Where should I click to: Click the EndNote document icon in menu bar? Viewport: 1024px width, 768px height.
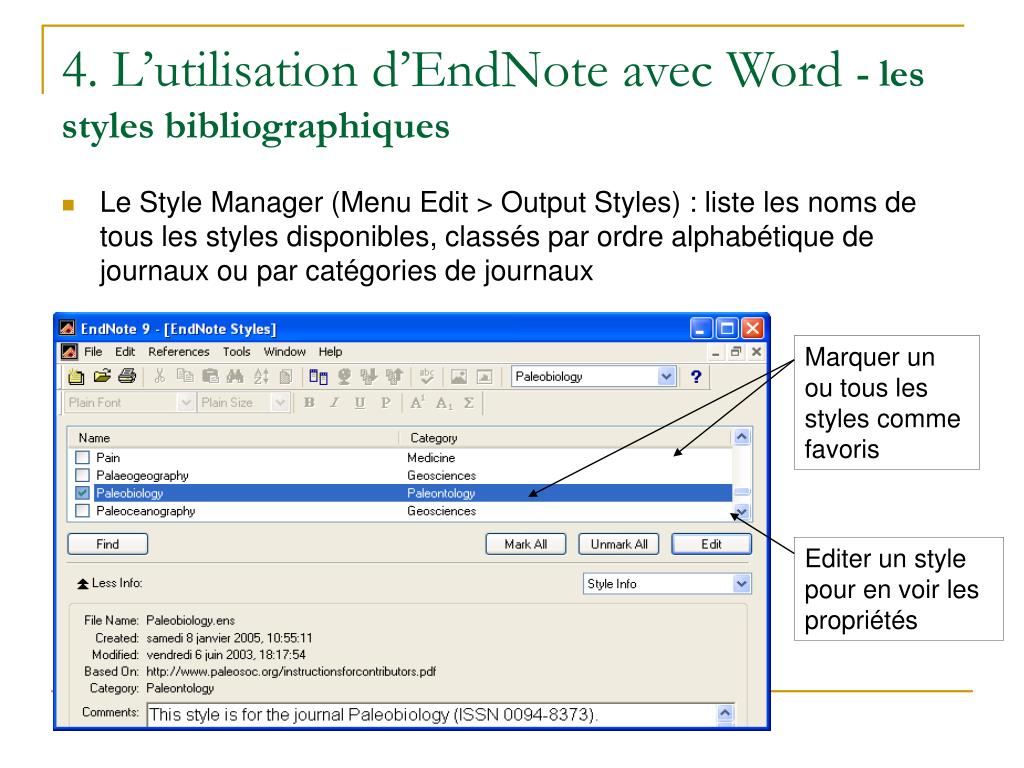[70, 351]
